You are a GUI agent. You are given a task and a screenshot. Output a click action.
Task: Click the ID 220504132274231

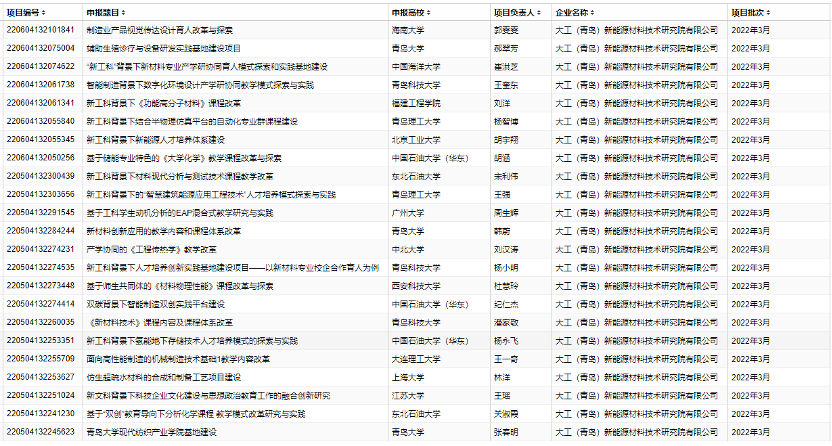click(40, 249)
